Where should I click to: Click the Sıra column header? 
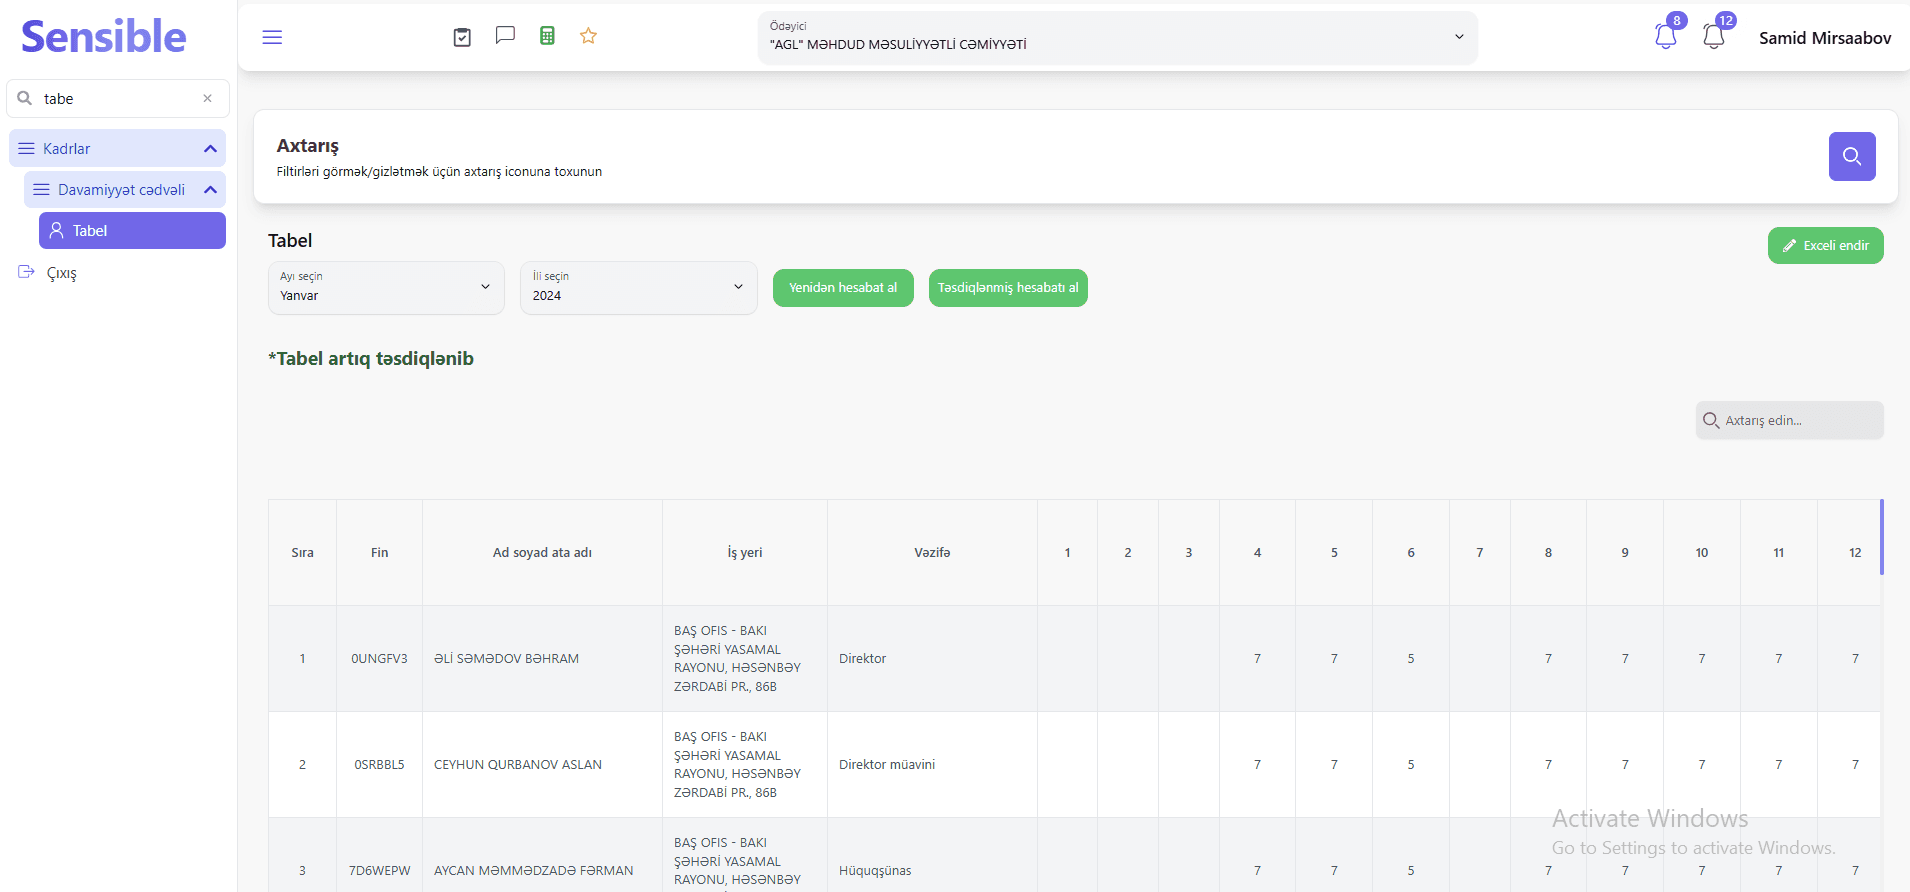[302, 552]
